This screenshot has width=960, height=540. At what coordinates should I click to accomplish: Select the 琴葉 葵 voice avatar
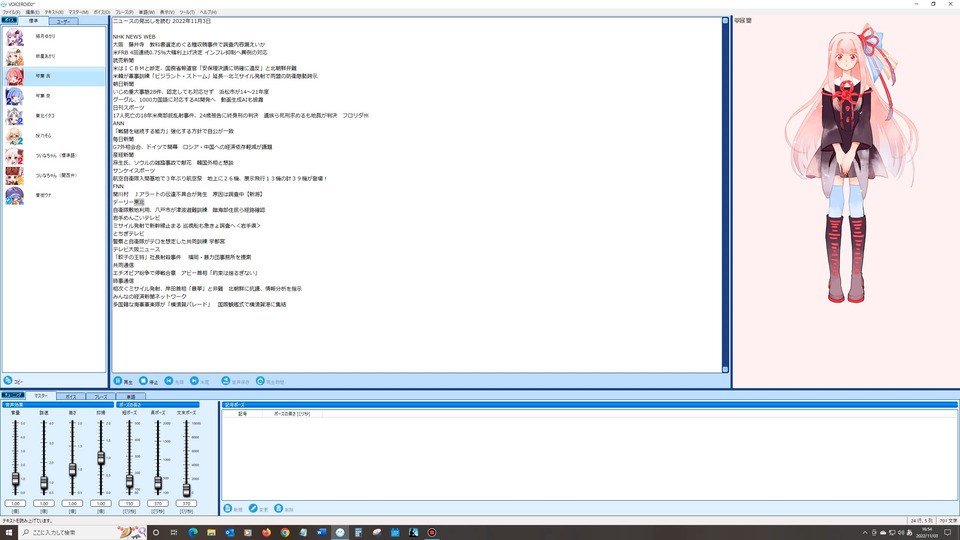pos(15,96)
